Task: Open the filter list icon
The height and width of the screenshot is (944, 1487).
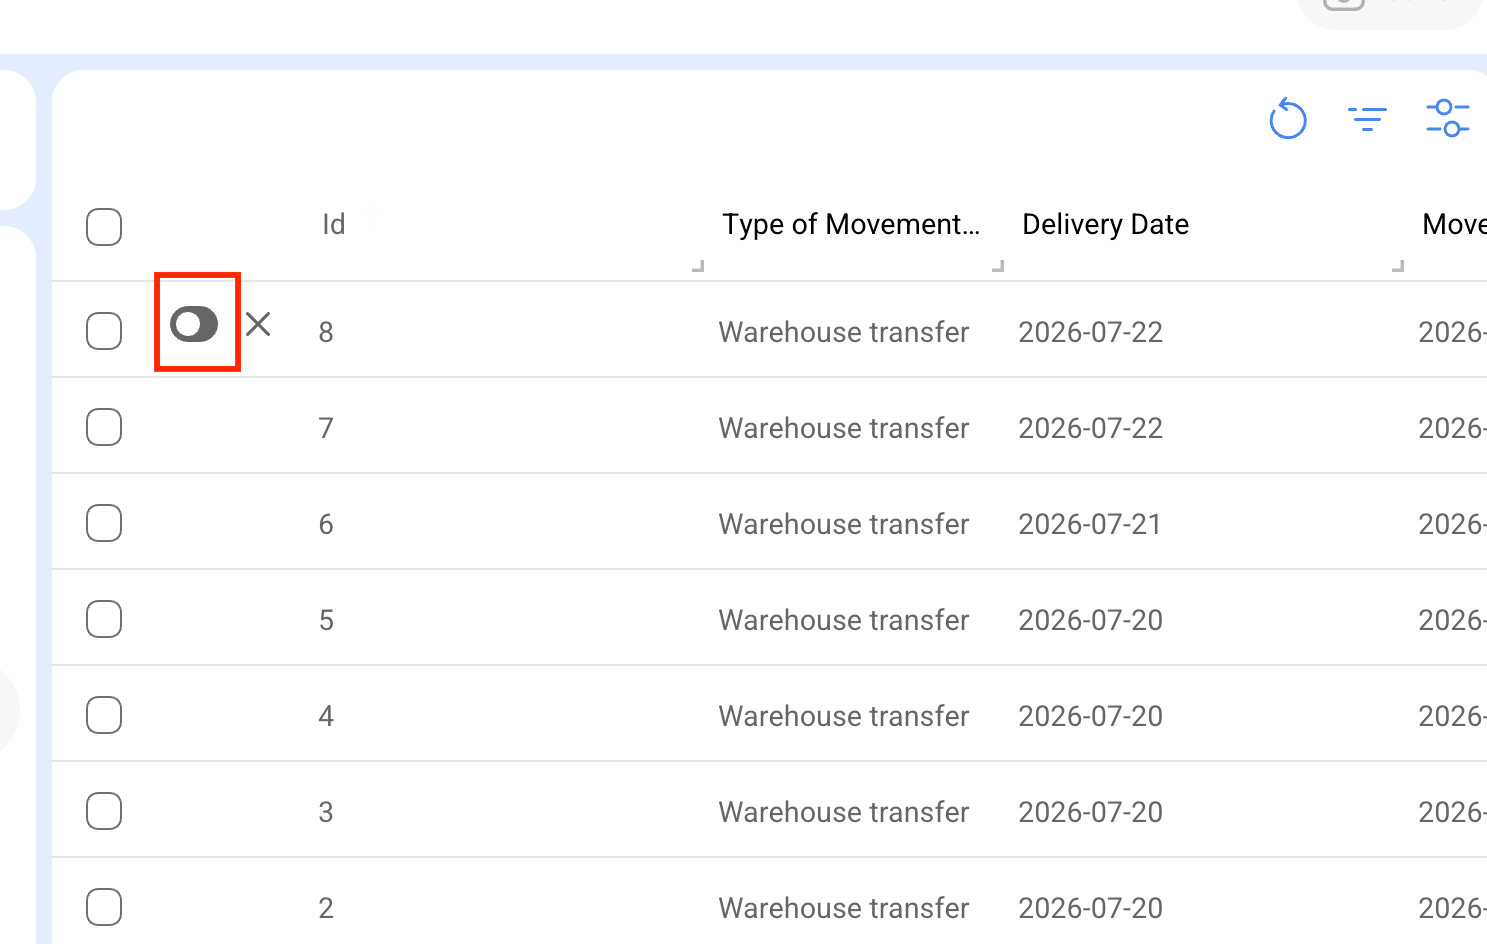Action: coord(1367,119)
